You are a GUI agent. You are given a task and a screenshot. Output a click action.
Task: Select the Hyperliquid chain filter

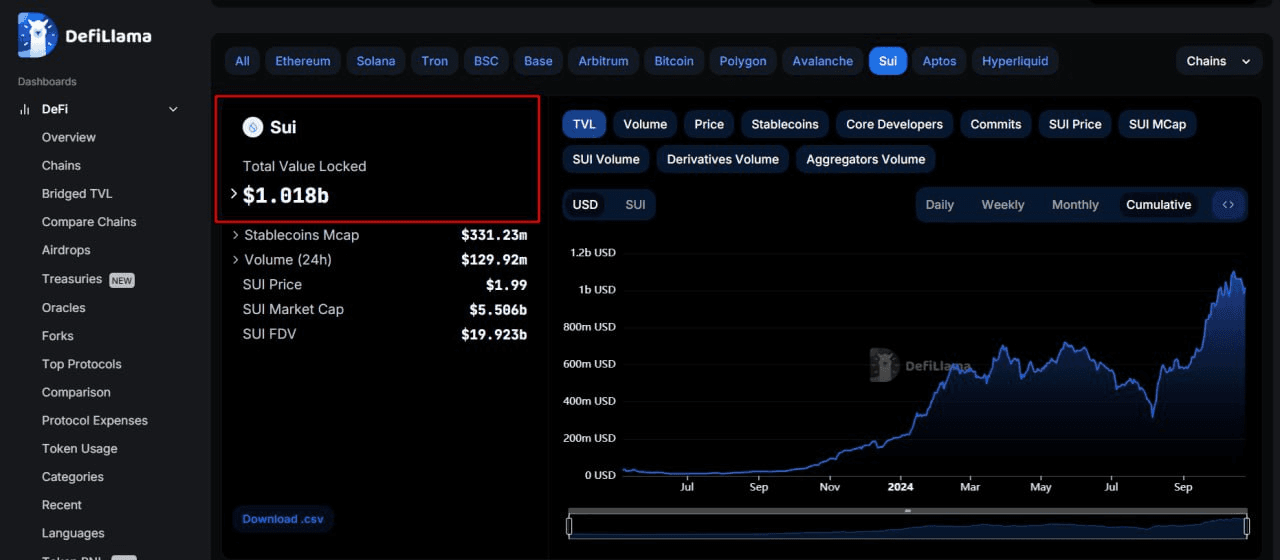pos(1015,61)
